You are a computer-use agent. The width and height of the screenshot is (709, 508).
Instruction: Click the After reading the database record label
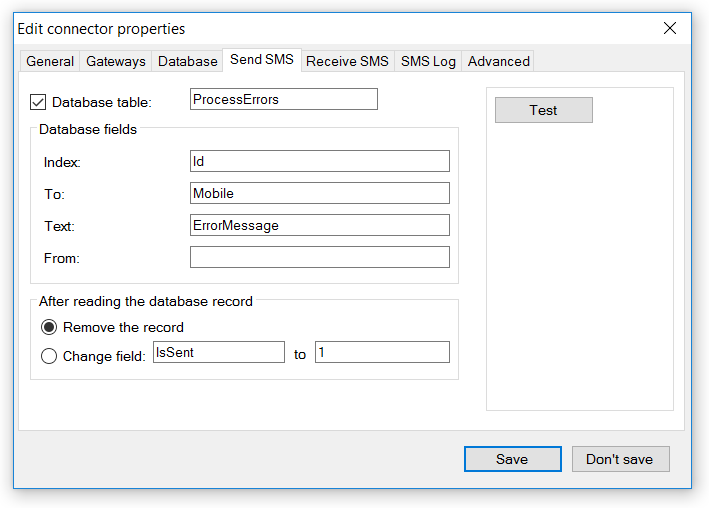click(146, 301)
